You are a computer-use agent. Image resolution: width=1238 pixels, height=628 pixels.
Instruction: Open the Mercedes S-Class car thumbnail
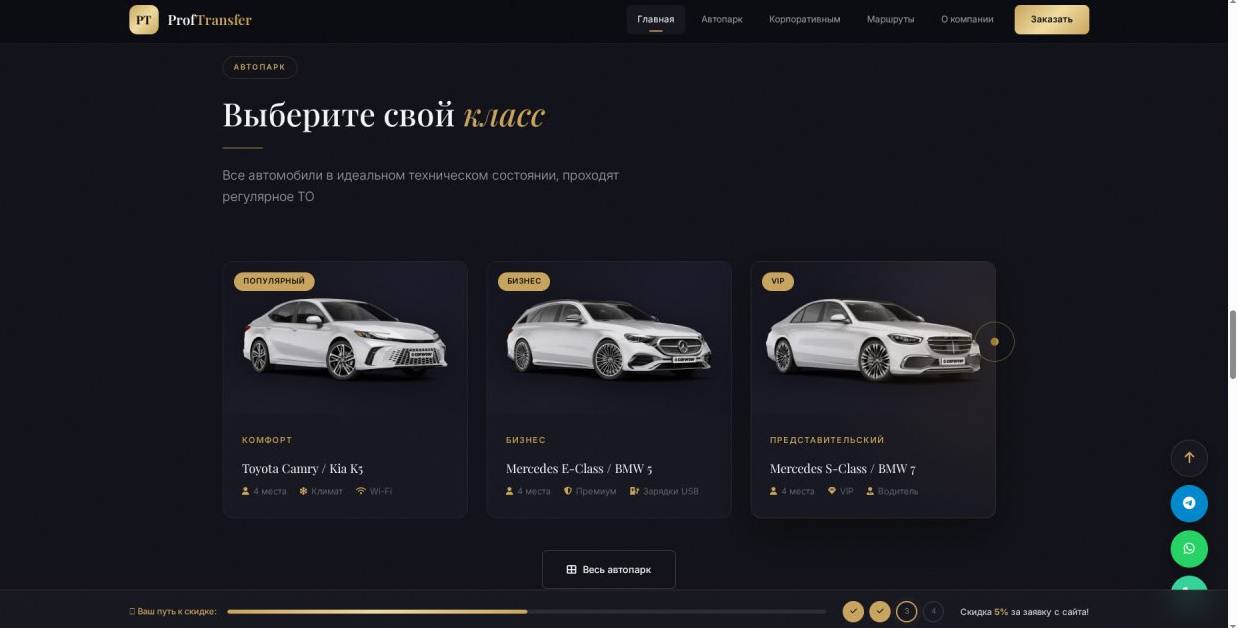(x=873, y=339)
